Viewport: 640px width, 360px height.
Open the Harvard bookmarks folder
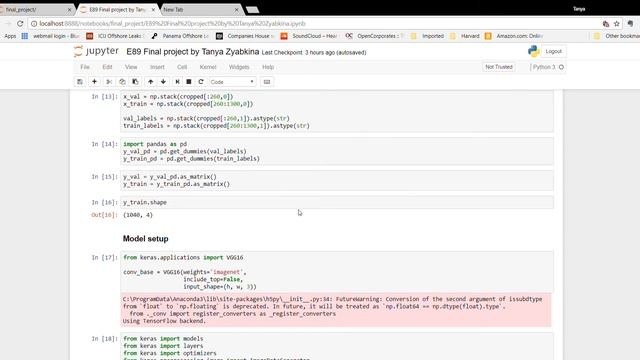click(465, 36)
